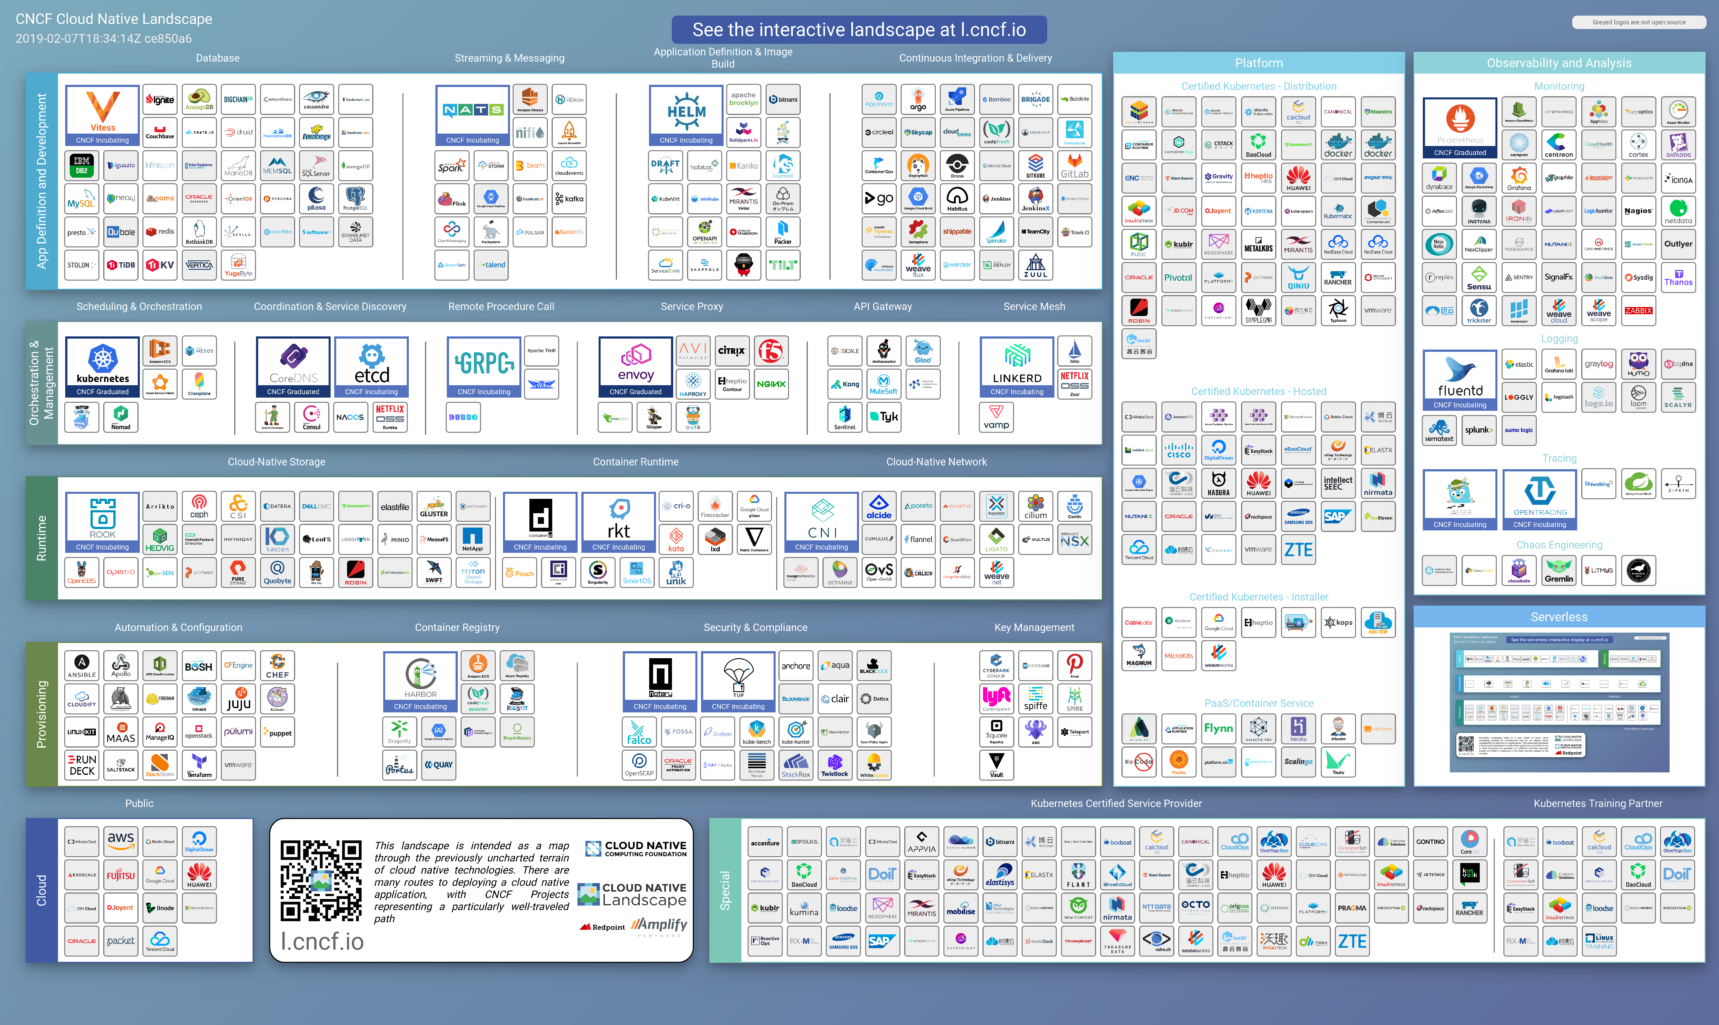
Task: Open the gRPC project card
Action: coord(484,367)
